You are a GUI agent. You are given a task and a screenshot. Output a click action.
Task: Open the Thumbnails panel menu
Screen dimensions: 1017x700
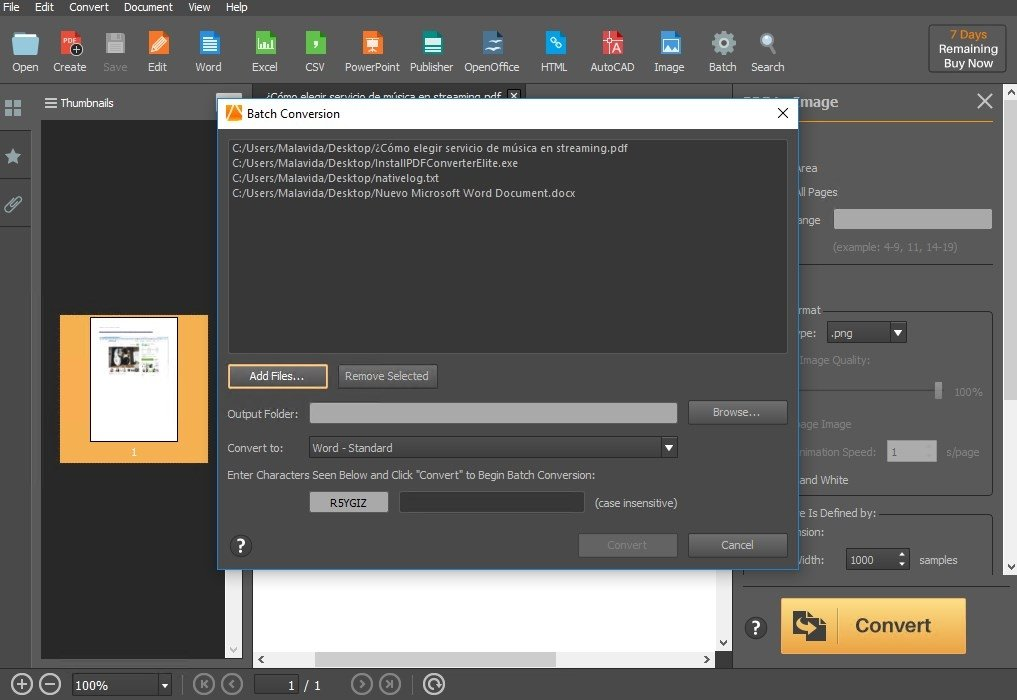[51, 103]
